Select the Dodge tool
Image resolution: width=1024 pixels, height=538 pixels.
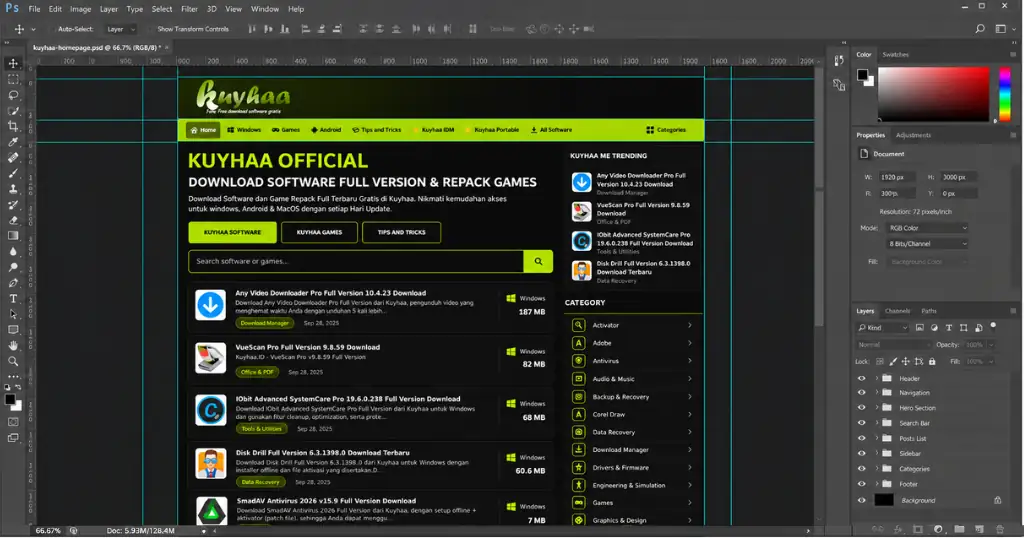pos(13,267)
